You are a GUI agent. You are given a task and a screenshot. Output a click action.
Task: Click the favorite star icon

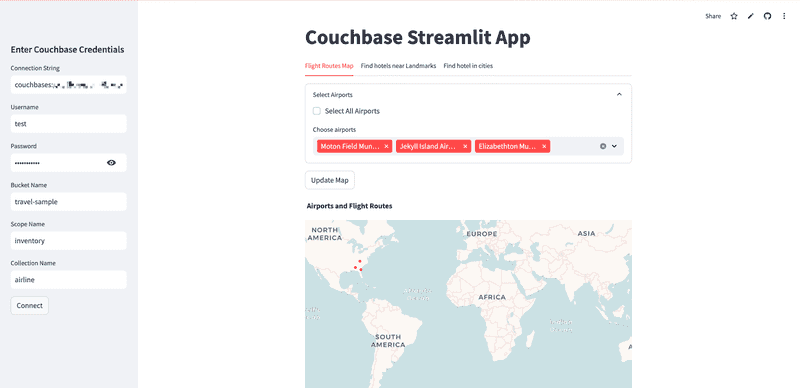pyautogui.click(x=734, y=16)
